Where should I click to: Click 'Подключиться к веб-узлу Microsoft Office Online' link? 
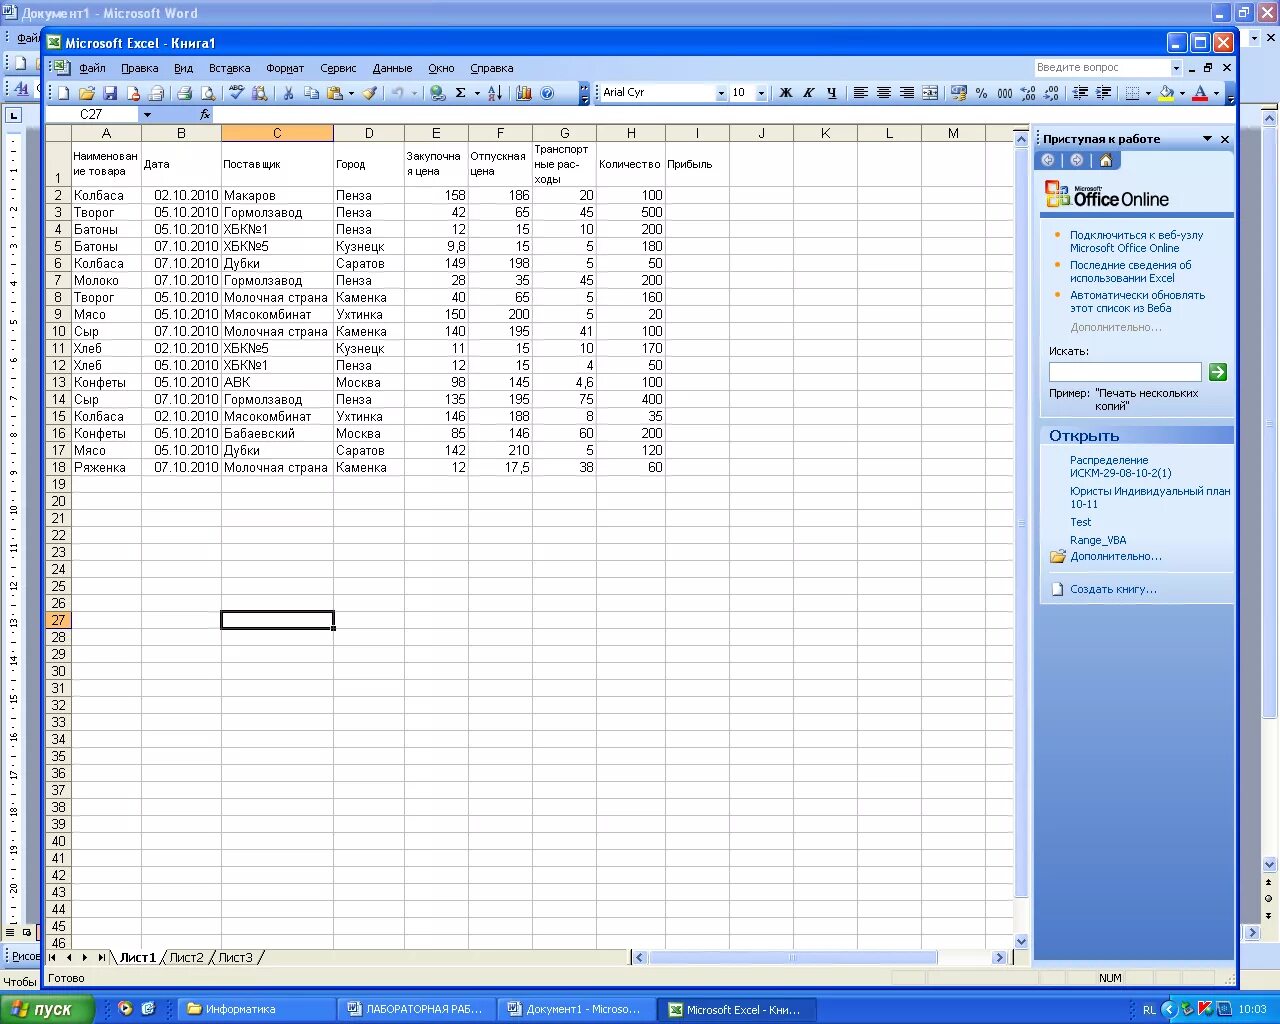click(1136, 241)
